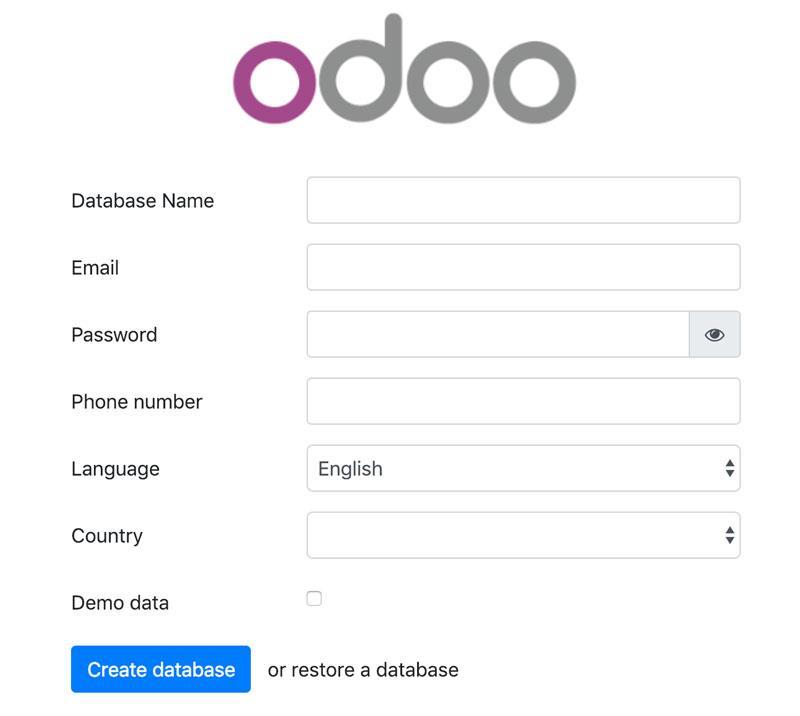Image resolution: width=800 pixels, height=716 pixels.
Task: Click the Create database button
Action: pos(160,669)
